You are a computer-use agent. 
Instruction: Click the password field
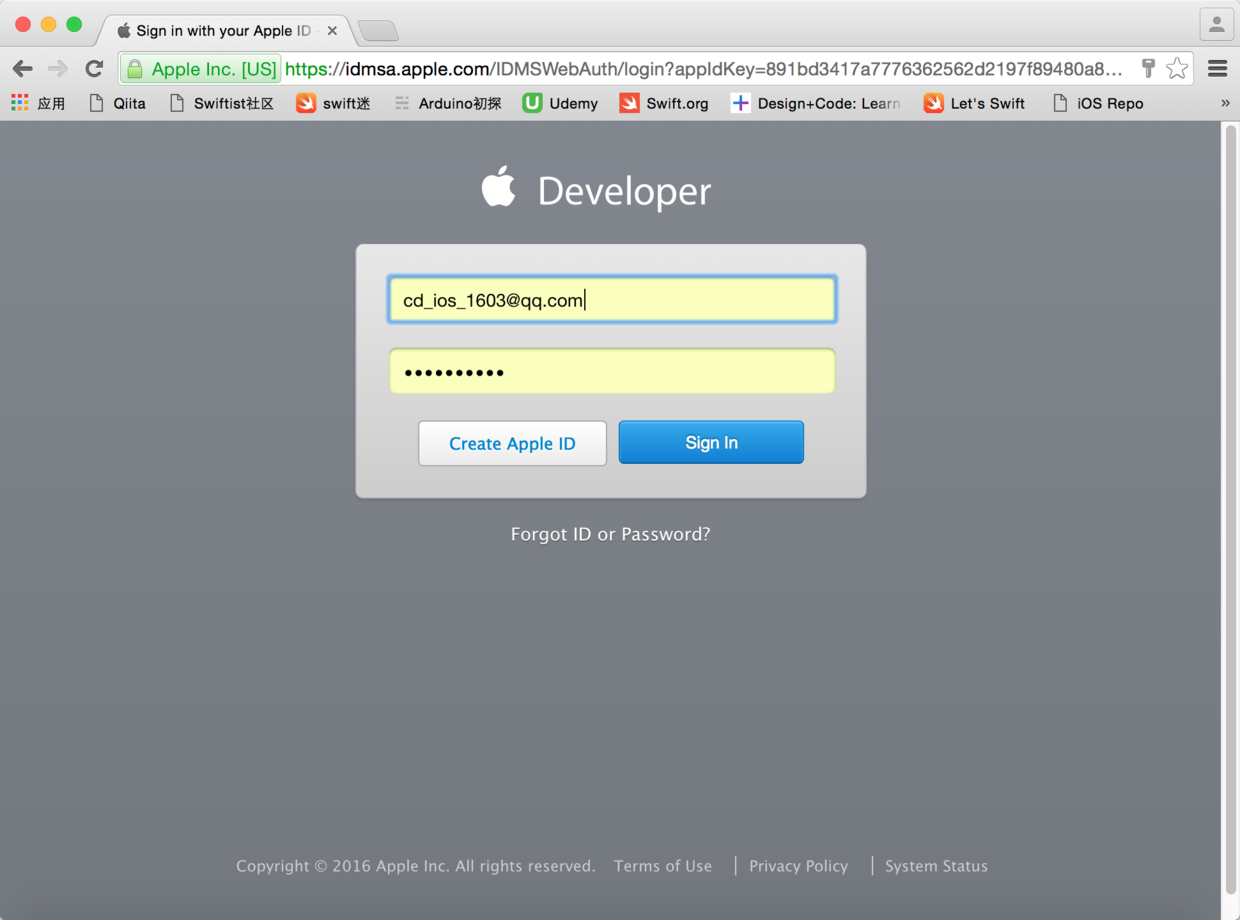coord(611,371)
